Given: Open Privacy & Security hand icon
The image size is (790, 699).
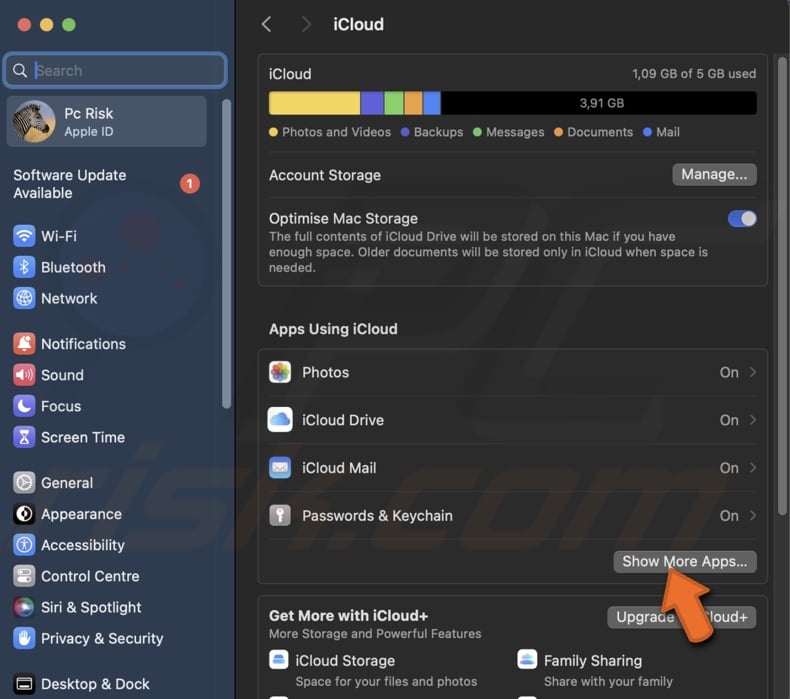Looking at the screenshot, I should (24, 639).
